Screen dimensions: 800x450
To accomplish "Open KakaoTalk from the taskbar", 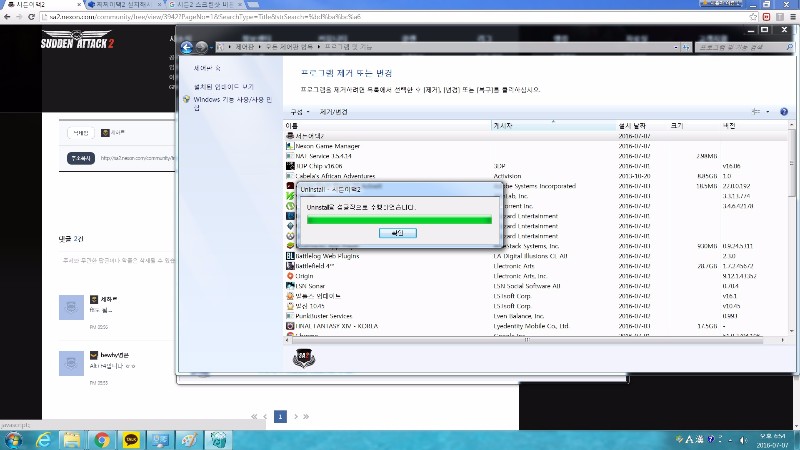I will tap(130, 439).
